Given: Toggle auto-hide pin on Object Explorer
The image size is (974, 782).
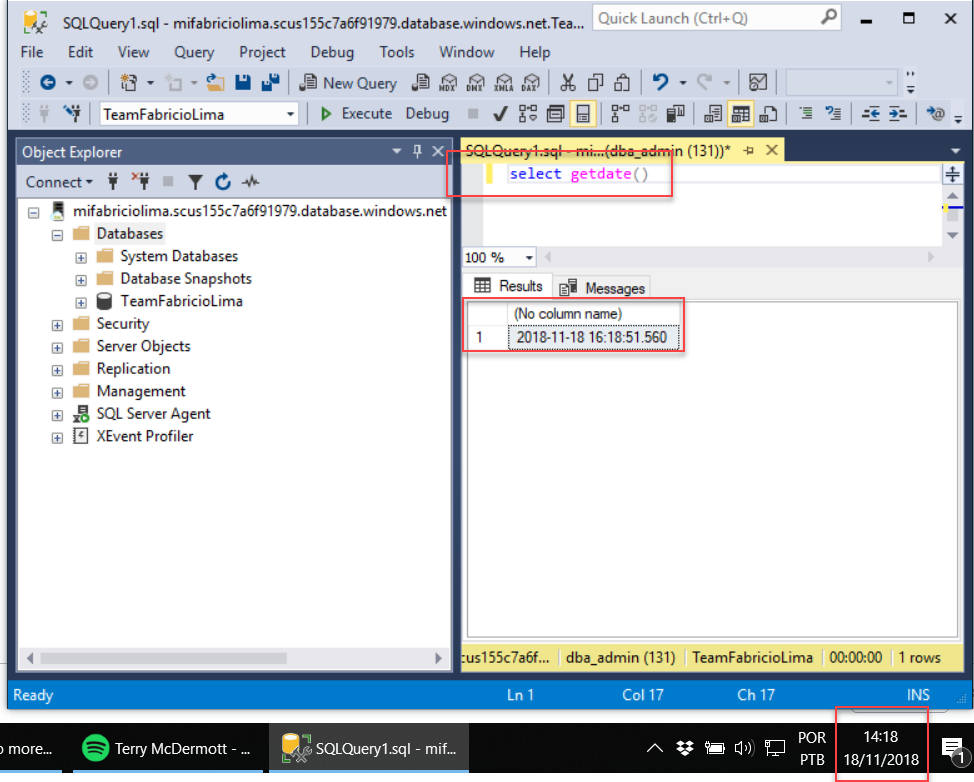Looking at the screenshot, I should coord(418,152).
